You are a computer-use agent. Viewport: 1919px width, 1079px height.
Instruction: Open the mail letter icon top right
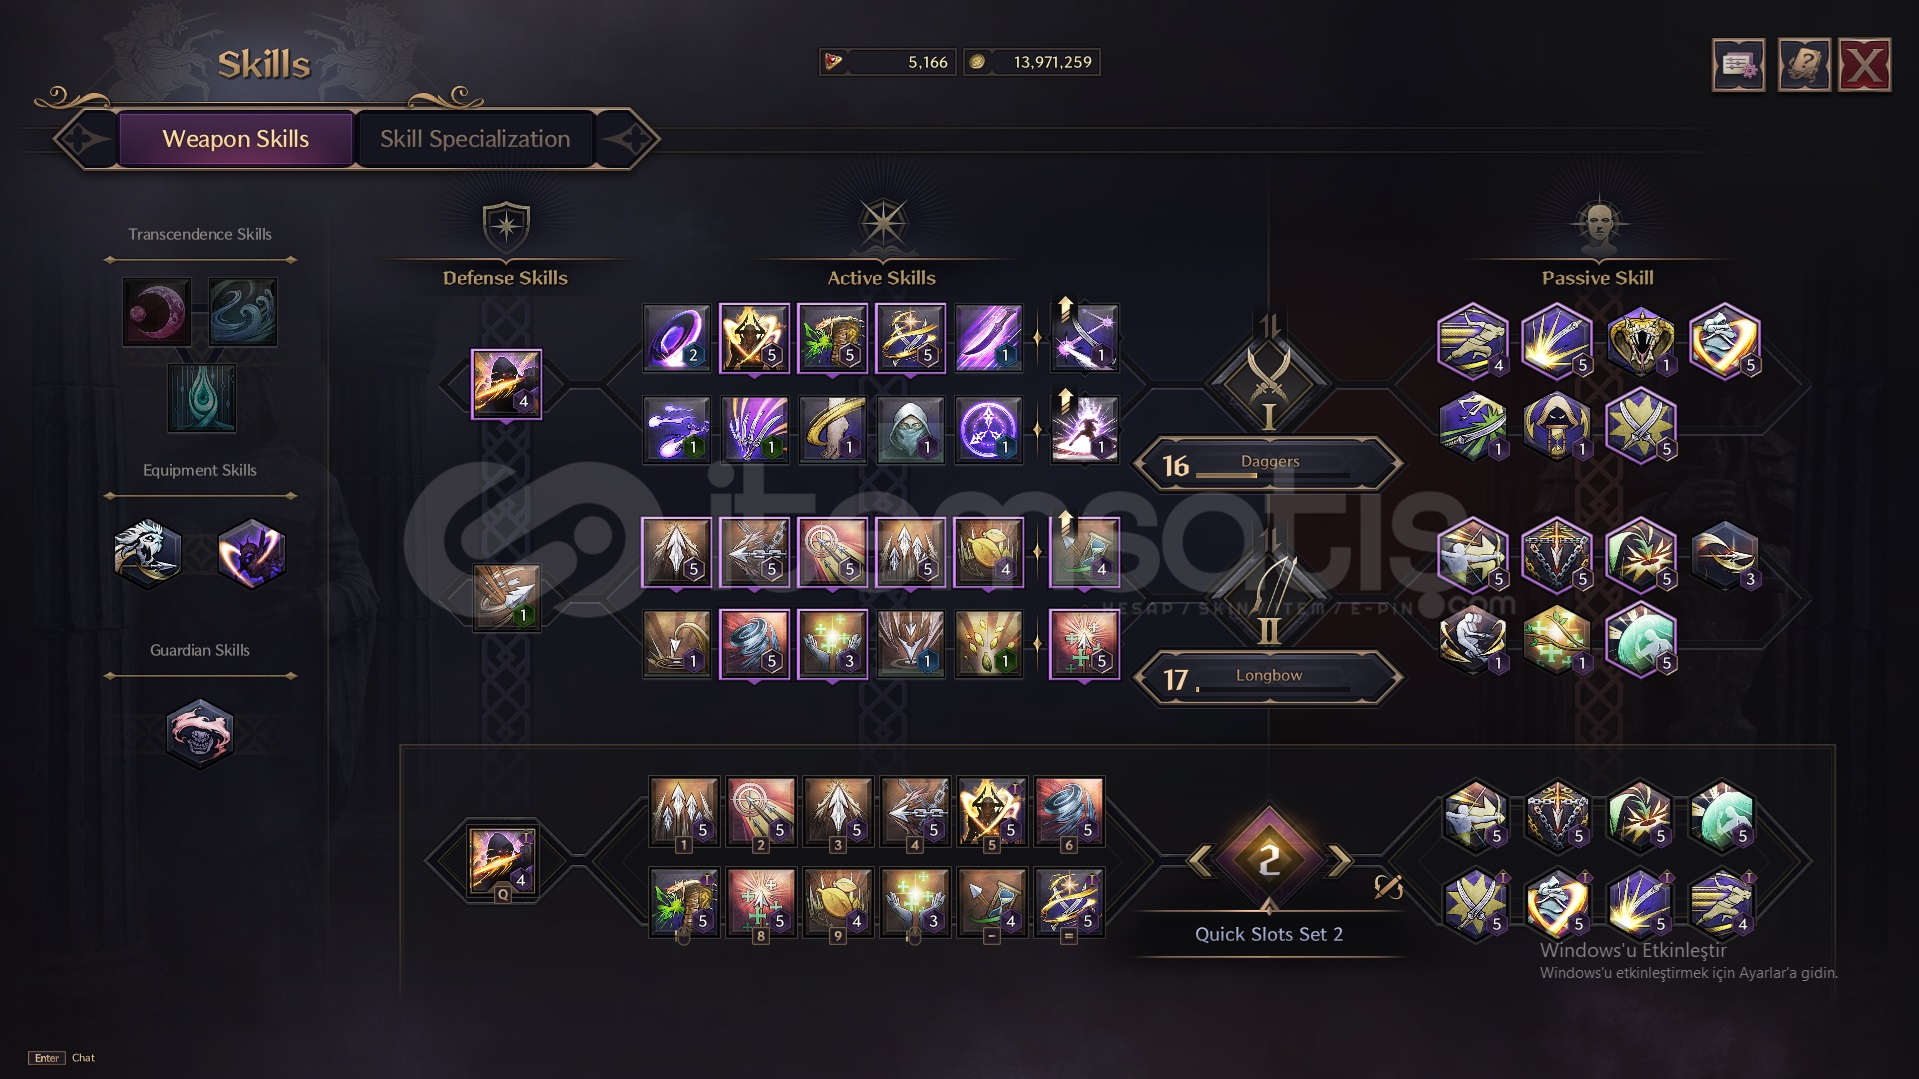click(1738, 65)
